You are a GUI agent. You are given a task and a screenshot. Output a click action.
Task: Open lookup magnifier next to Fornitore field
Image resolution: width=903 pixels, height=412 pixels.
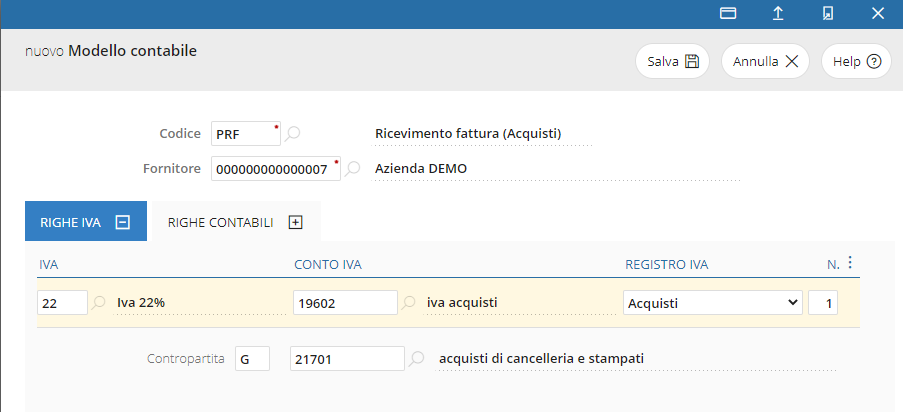coord(353,168)
